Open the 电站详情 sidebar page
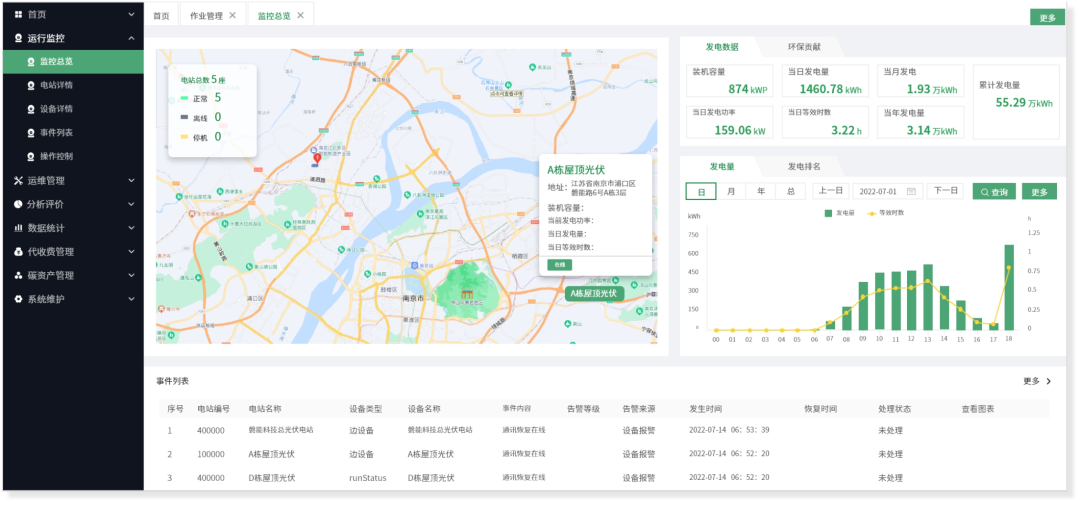The width and height of the screenshot is (1080, 506). [73, 85]
